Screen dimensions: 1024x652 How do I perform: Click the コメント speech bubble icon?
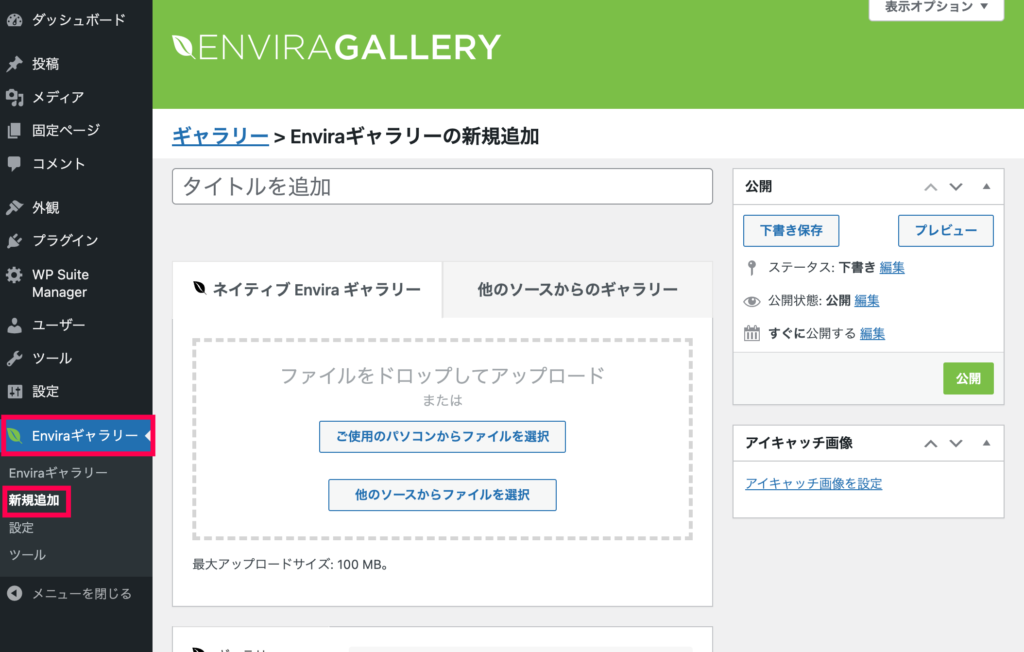pyautogui.click(x=14, y=163)
